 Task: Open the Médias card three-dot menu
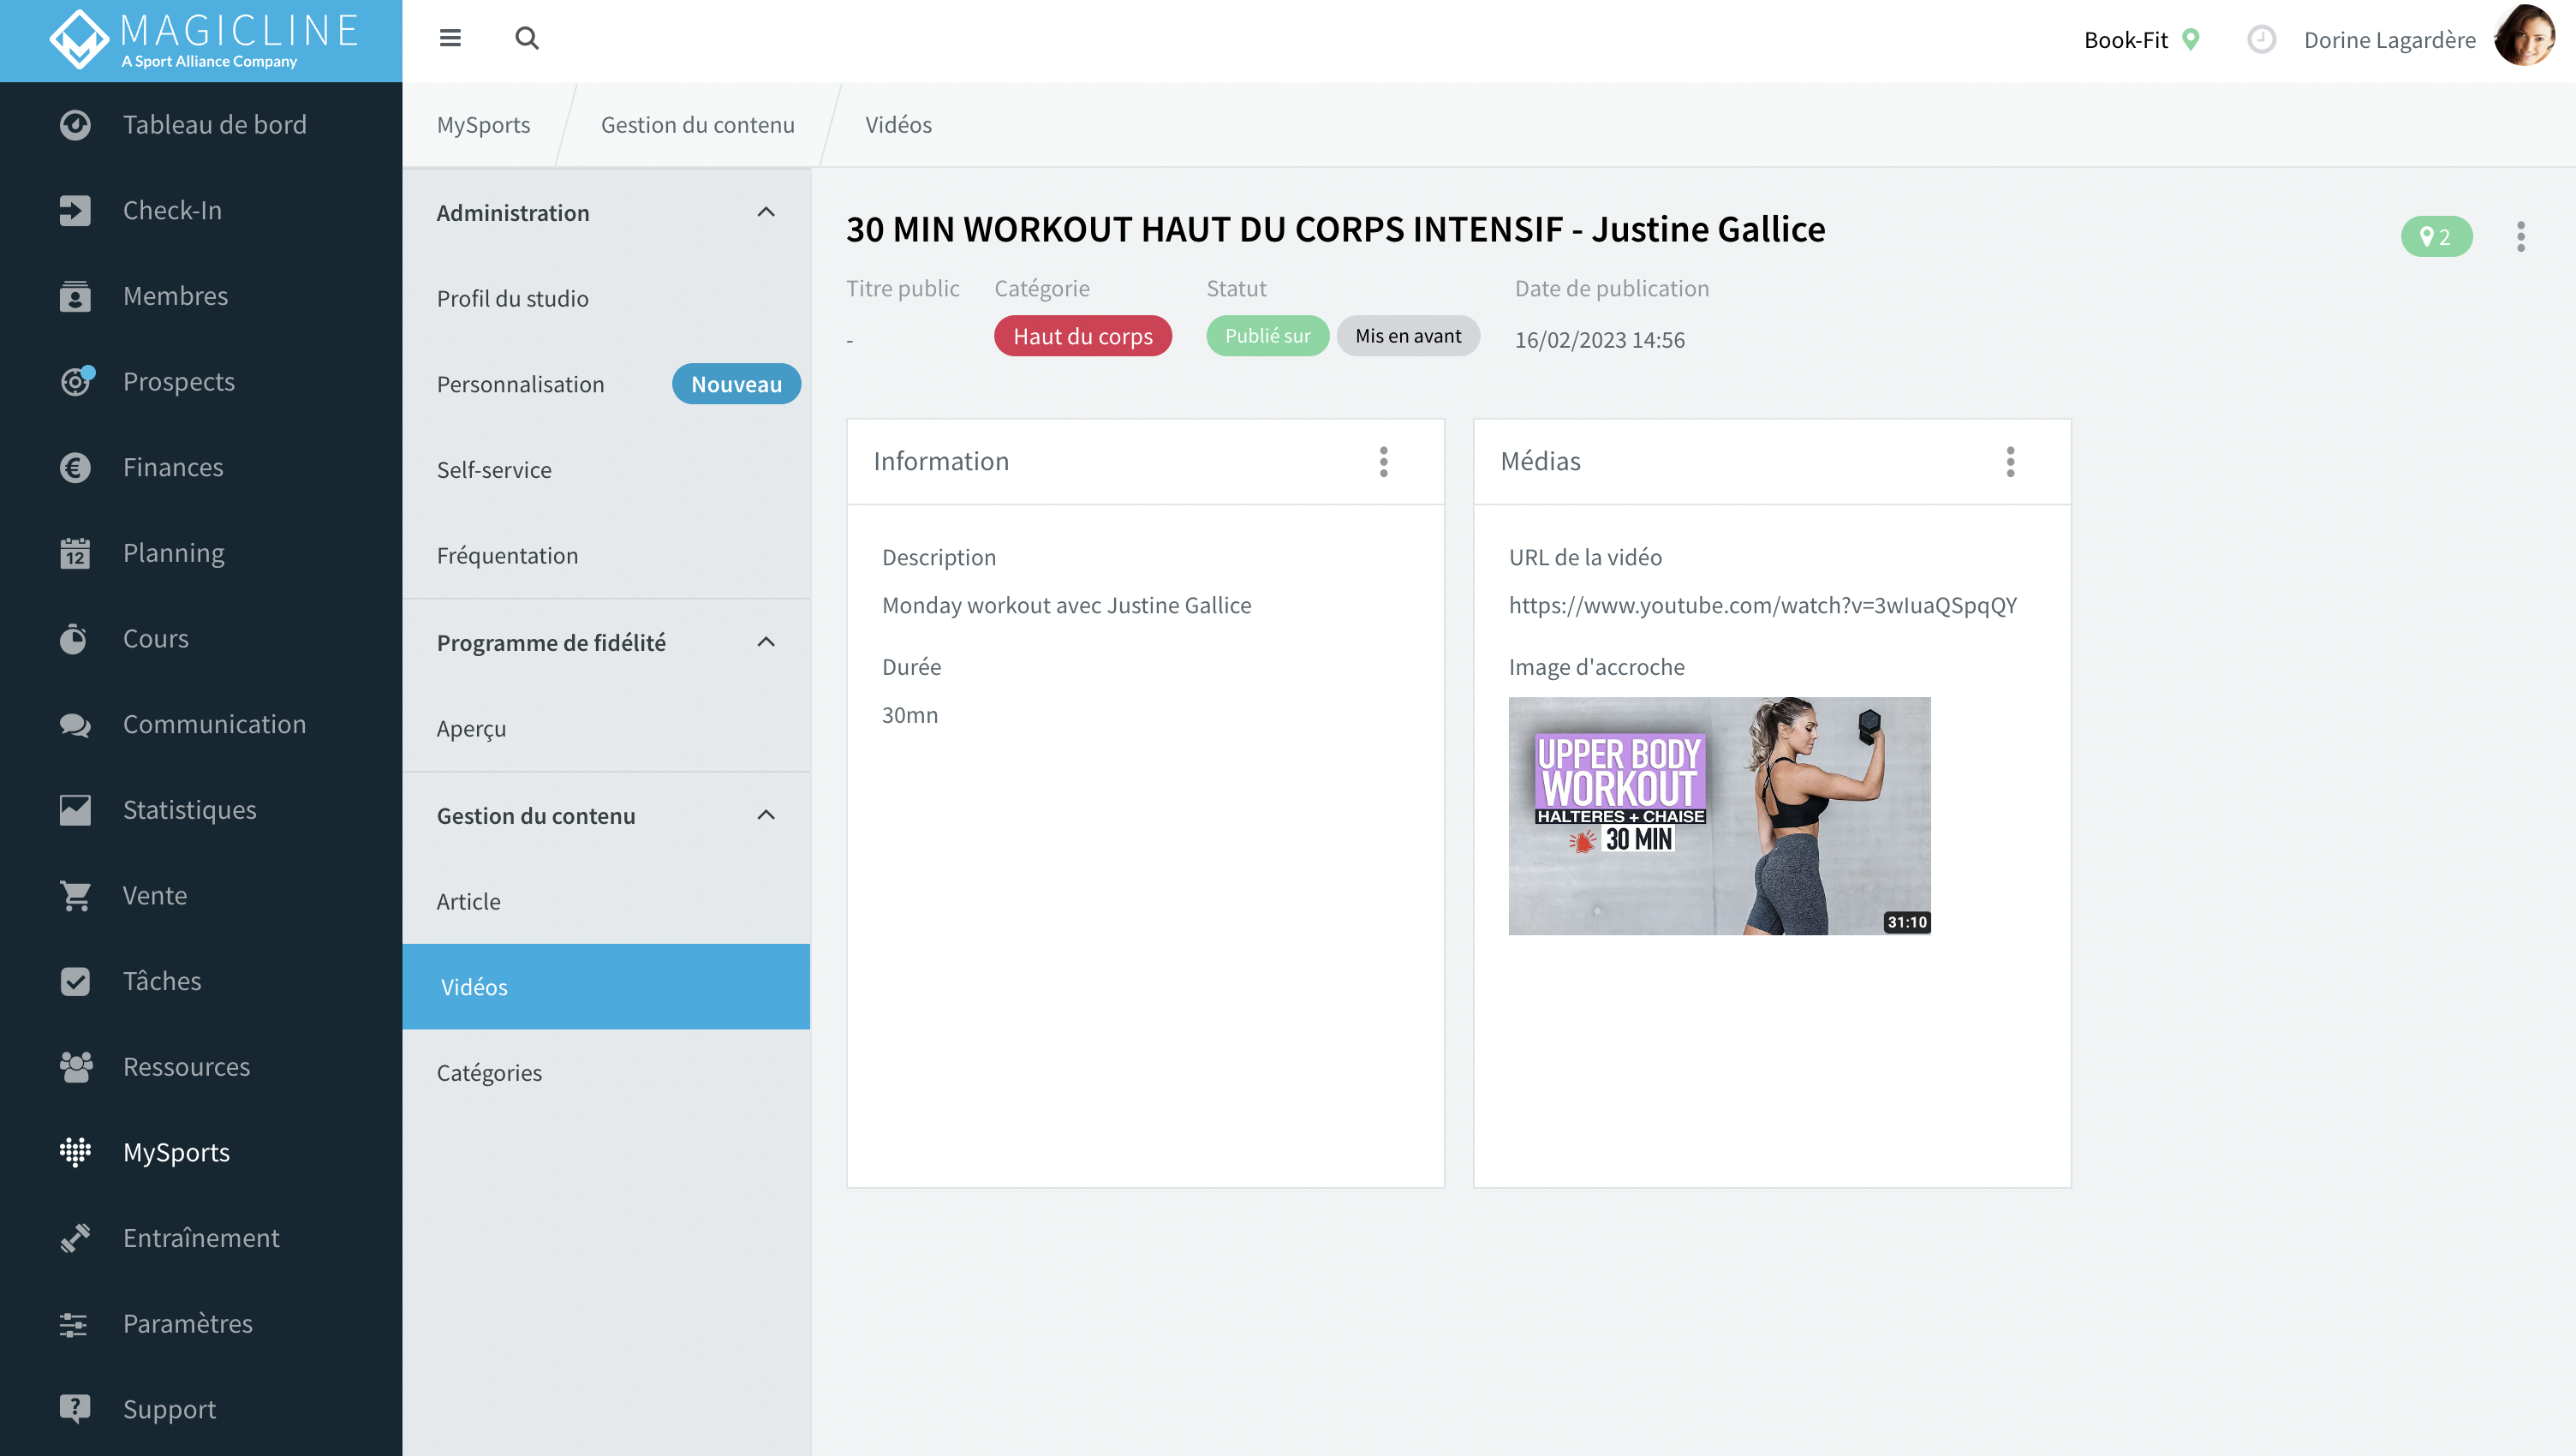point(2010,461)
